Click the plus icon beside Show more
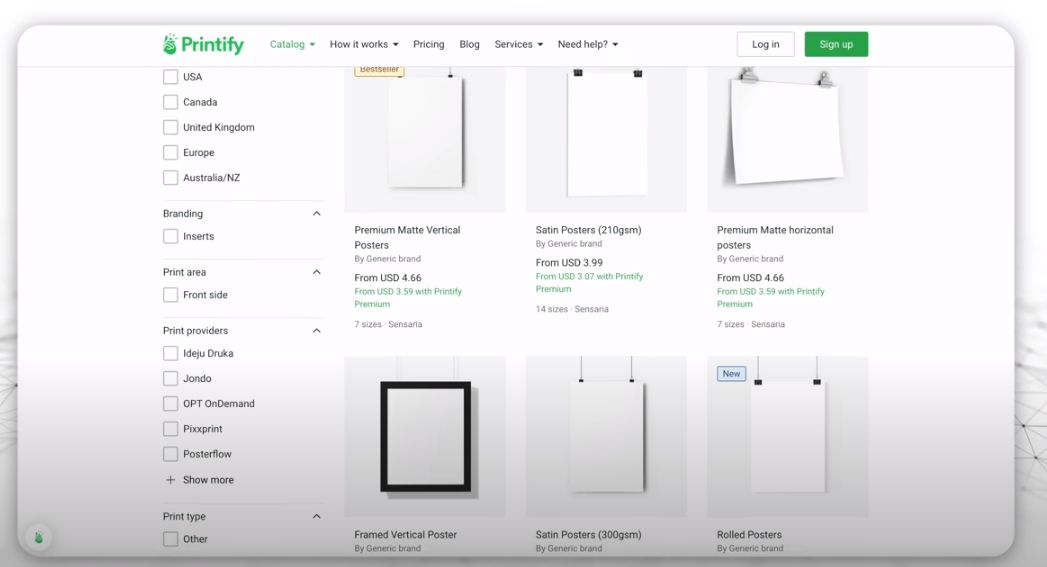Viewport: 1047px width, 567px height. (170, 480)
